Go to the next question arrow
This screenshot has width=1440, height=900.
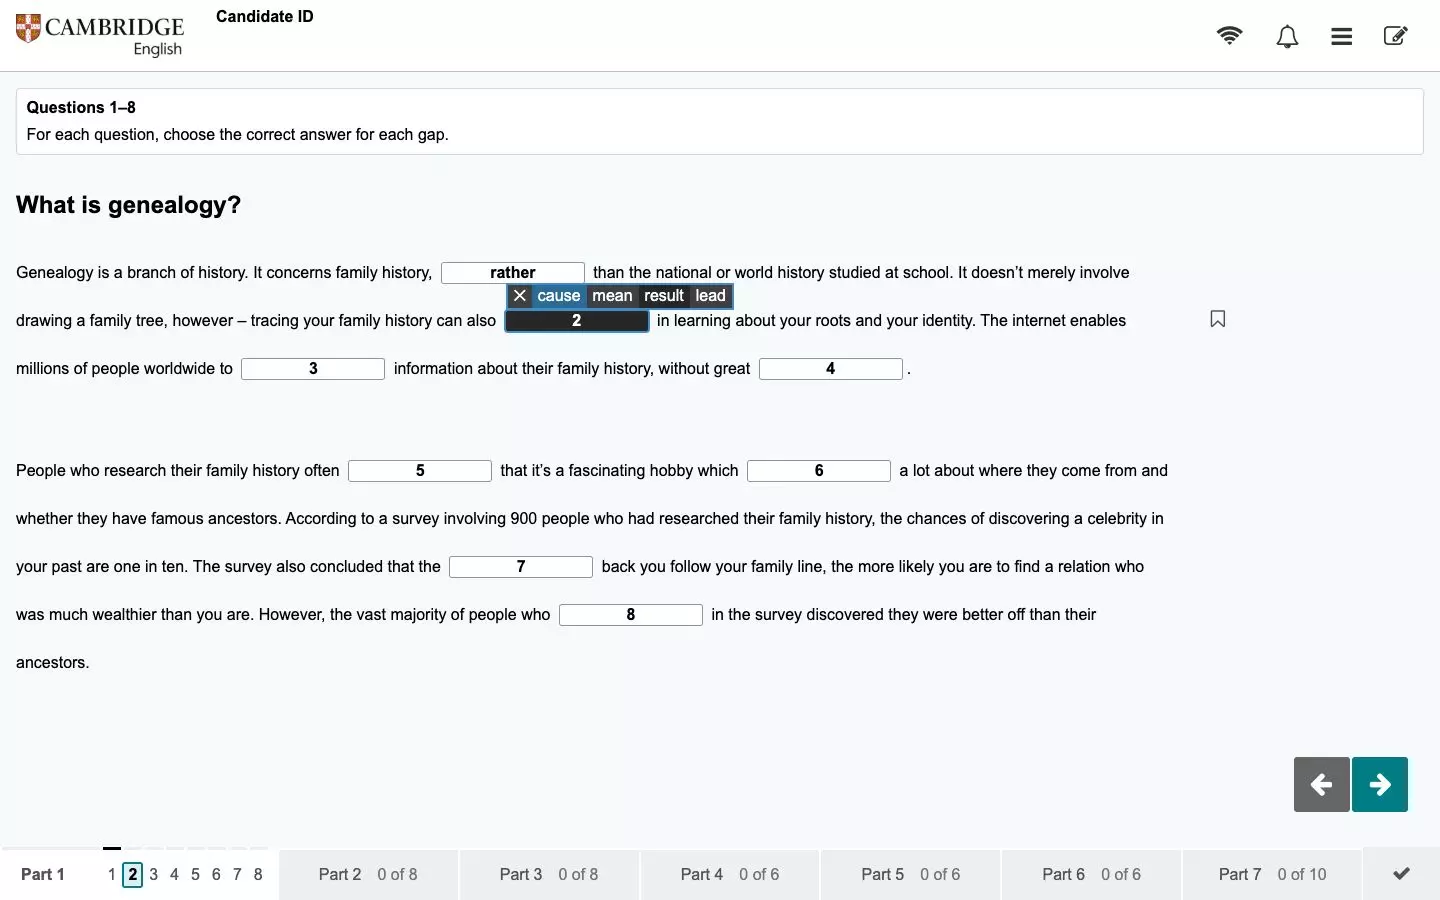coord(1380,784)
